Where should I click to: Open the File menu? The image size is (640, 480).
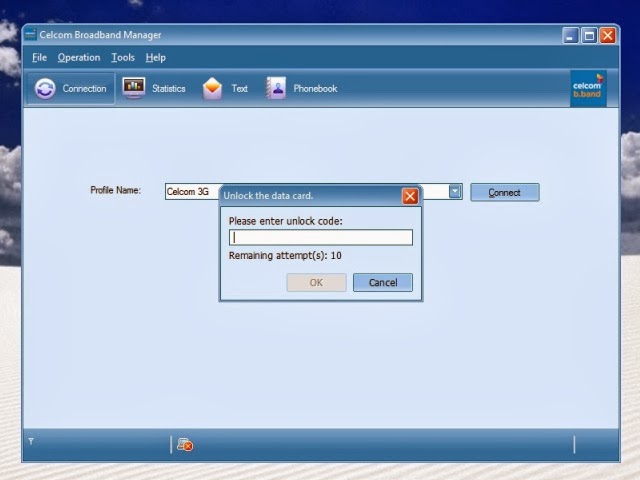click(x=40, y=58)
